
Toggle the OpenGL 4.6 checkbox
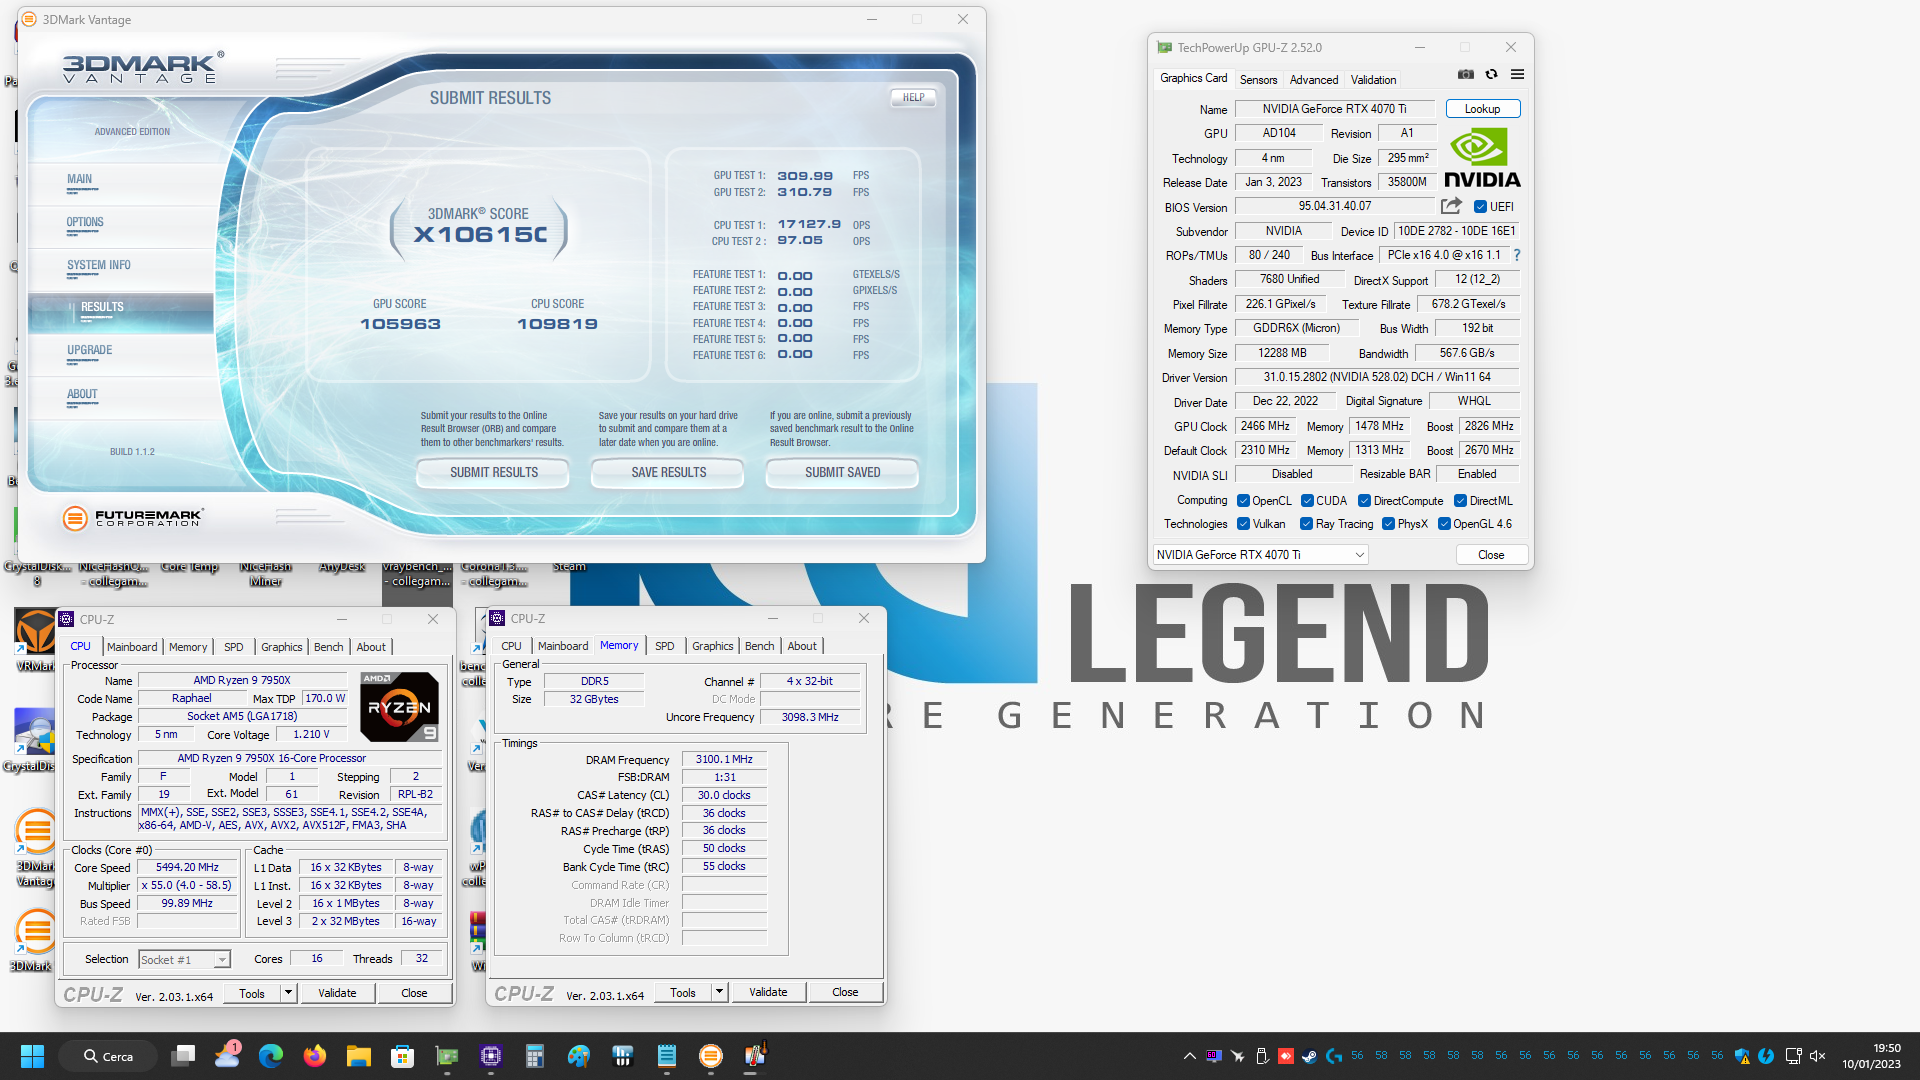[x=1444, y=524]
